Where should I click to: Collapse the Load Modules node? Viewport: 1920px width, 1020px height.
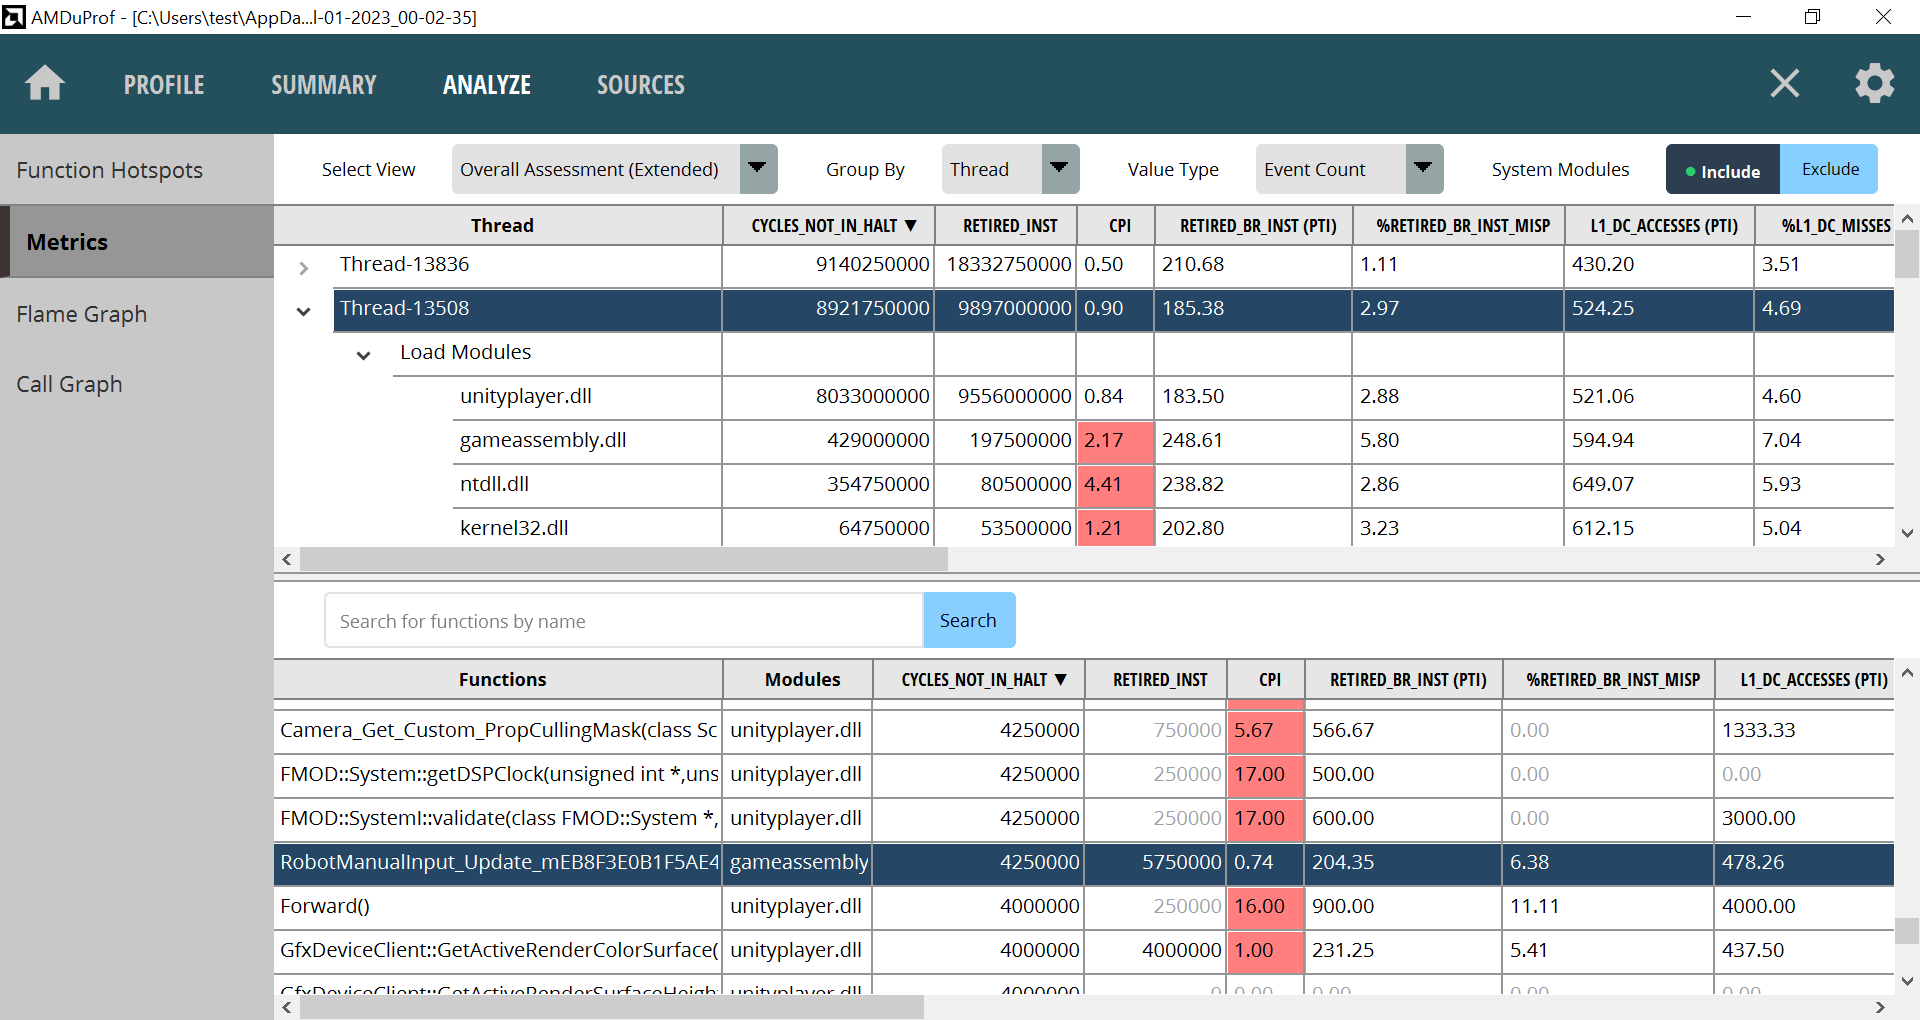364,355
